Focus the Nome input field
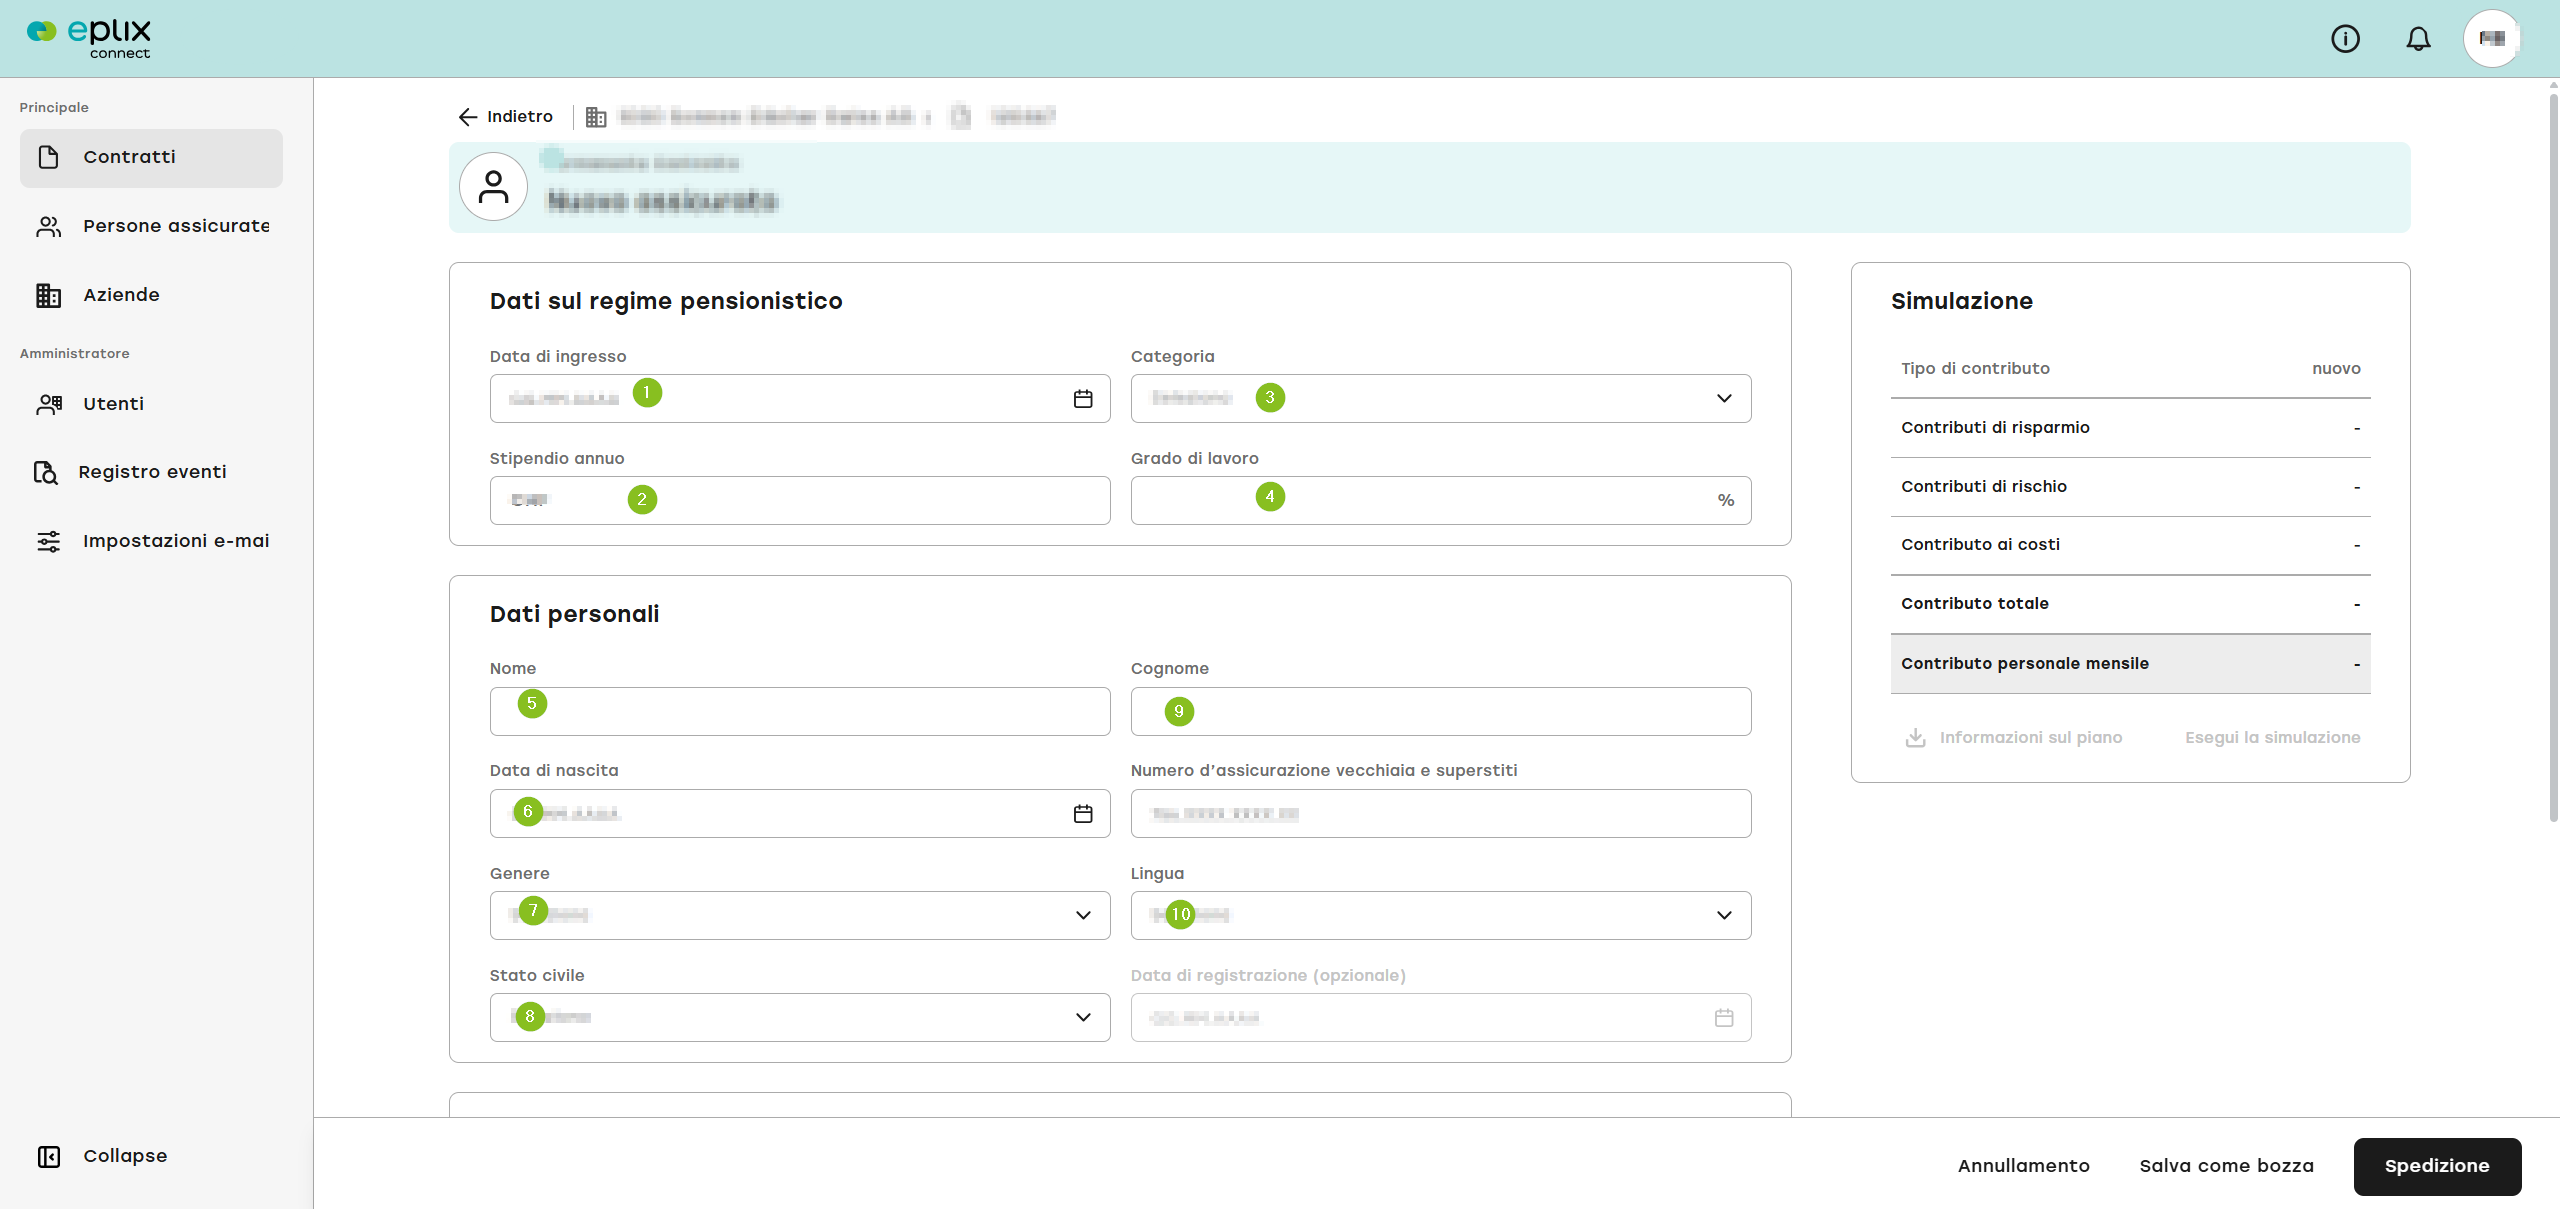 pyautogui.click(x=800, y=712)
